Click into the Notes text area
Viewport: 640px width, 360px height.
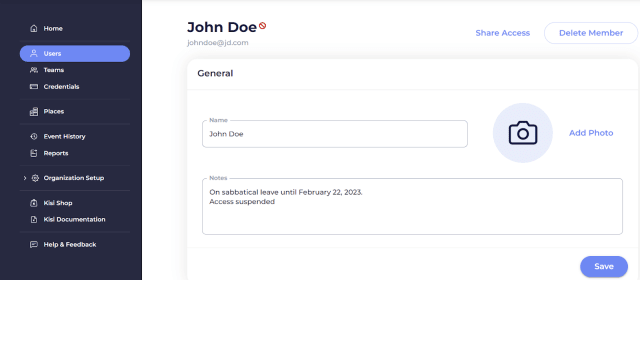click(x=412, y=207)
